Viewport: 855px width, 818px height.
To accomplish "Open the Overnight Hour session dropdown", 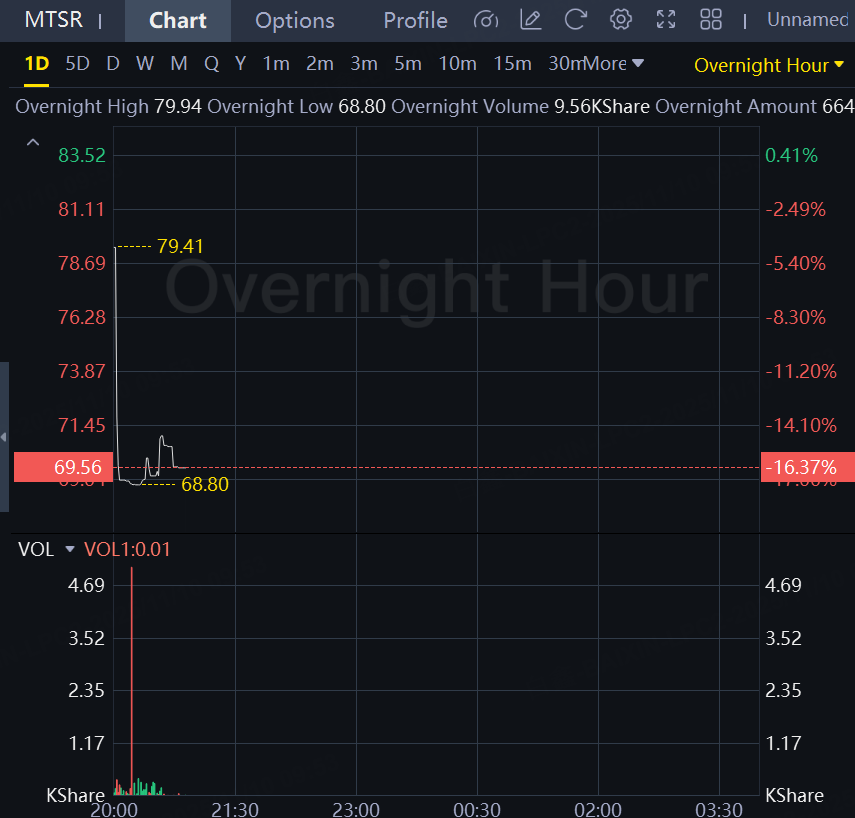I will 769,65.
